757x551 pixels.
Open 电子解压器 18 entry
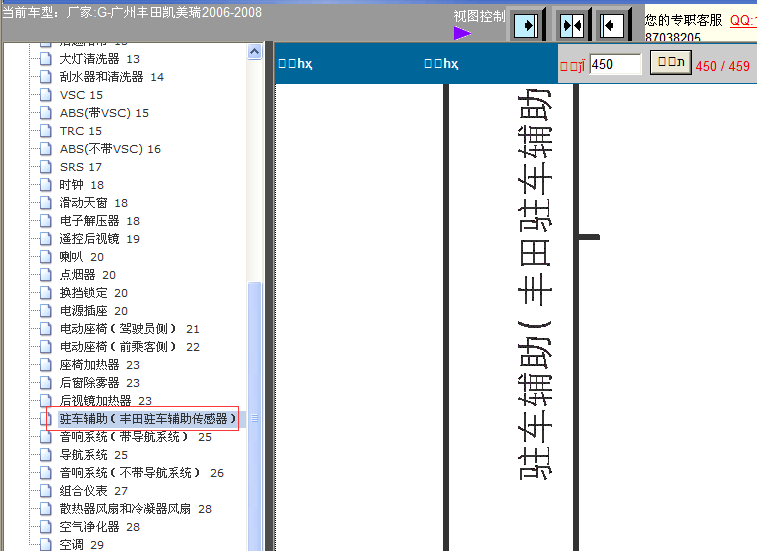point(99,221)
